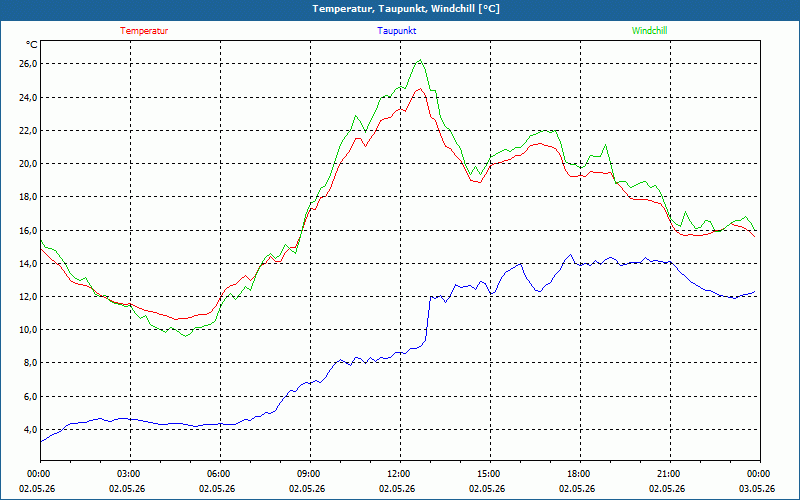
Task: Click the 18:00 time axis label
Action: point(580,473)
